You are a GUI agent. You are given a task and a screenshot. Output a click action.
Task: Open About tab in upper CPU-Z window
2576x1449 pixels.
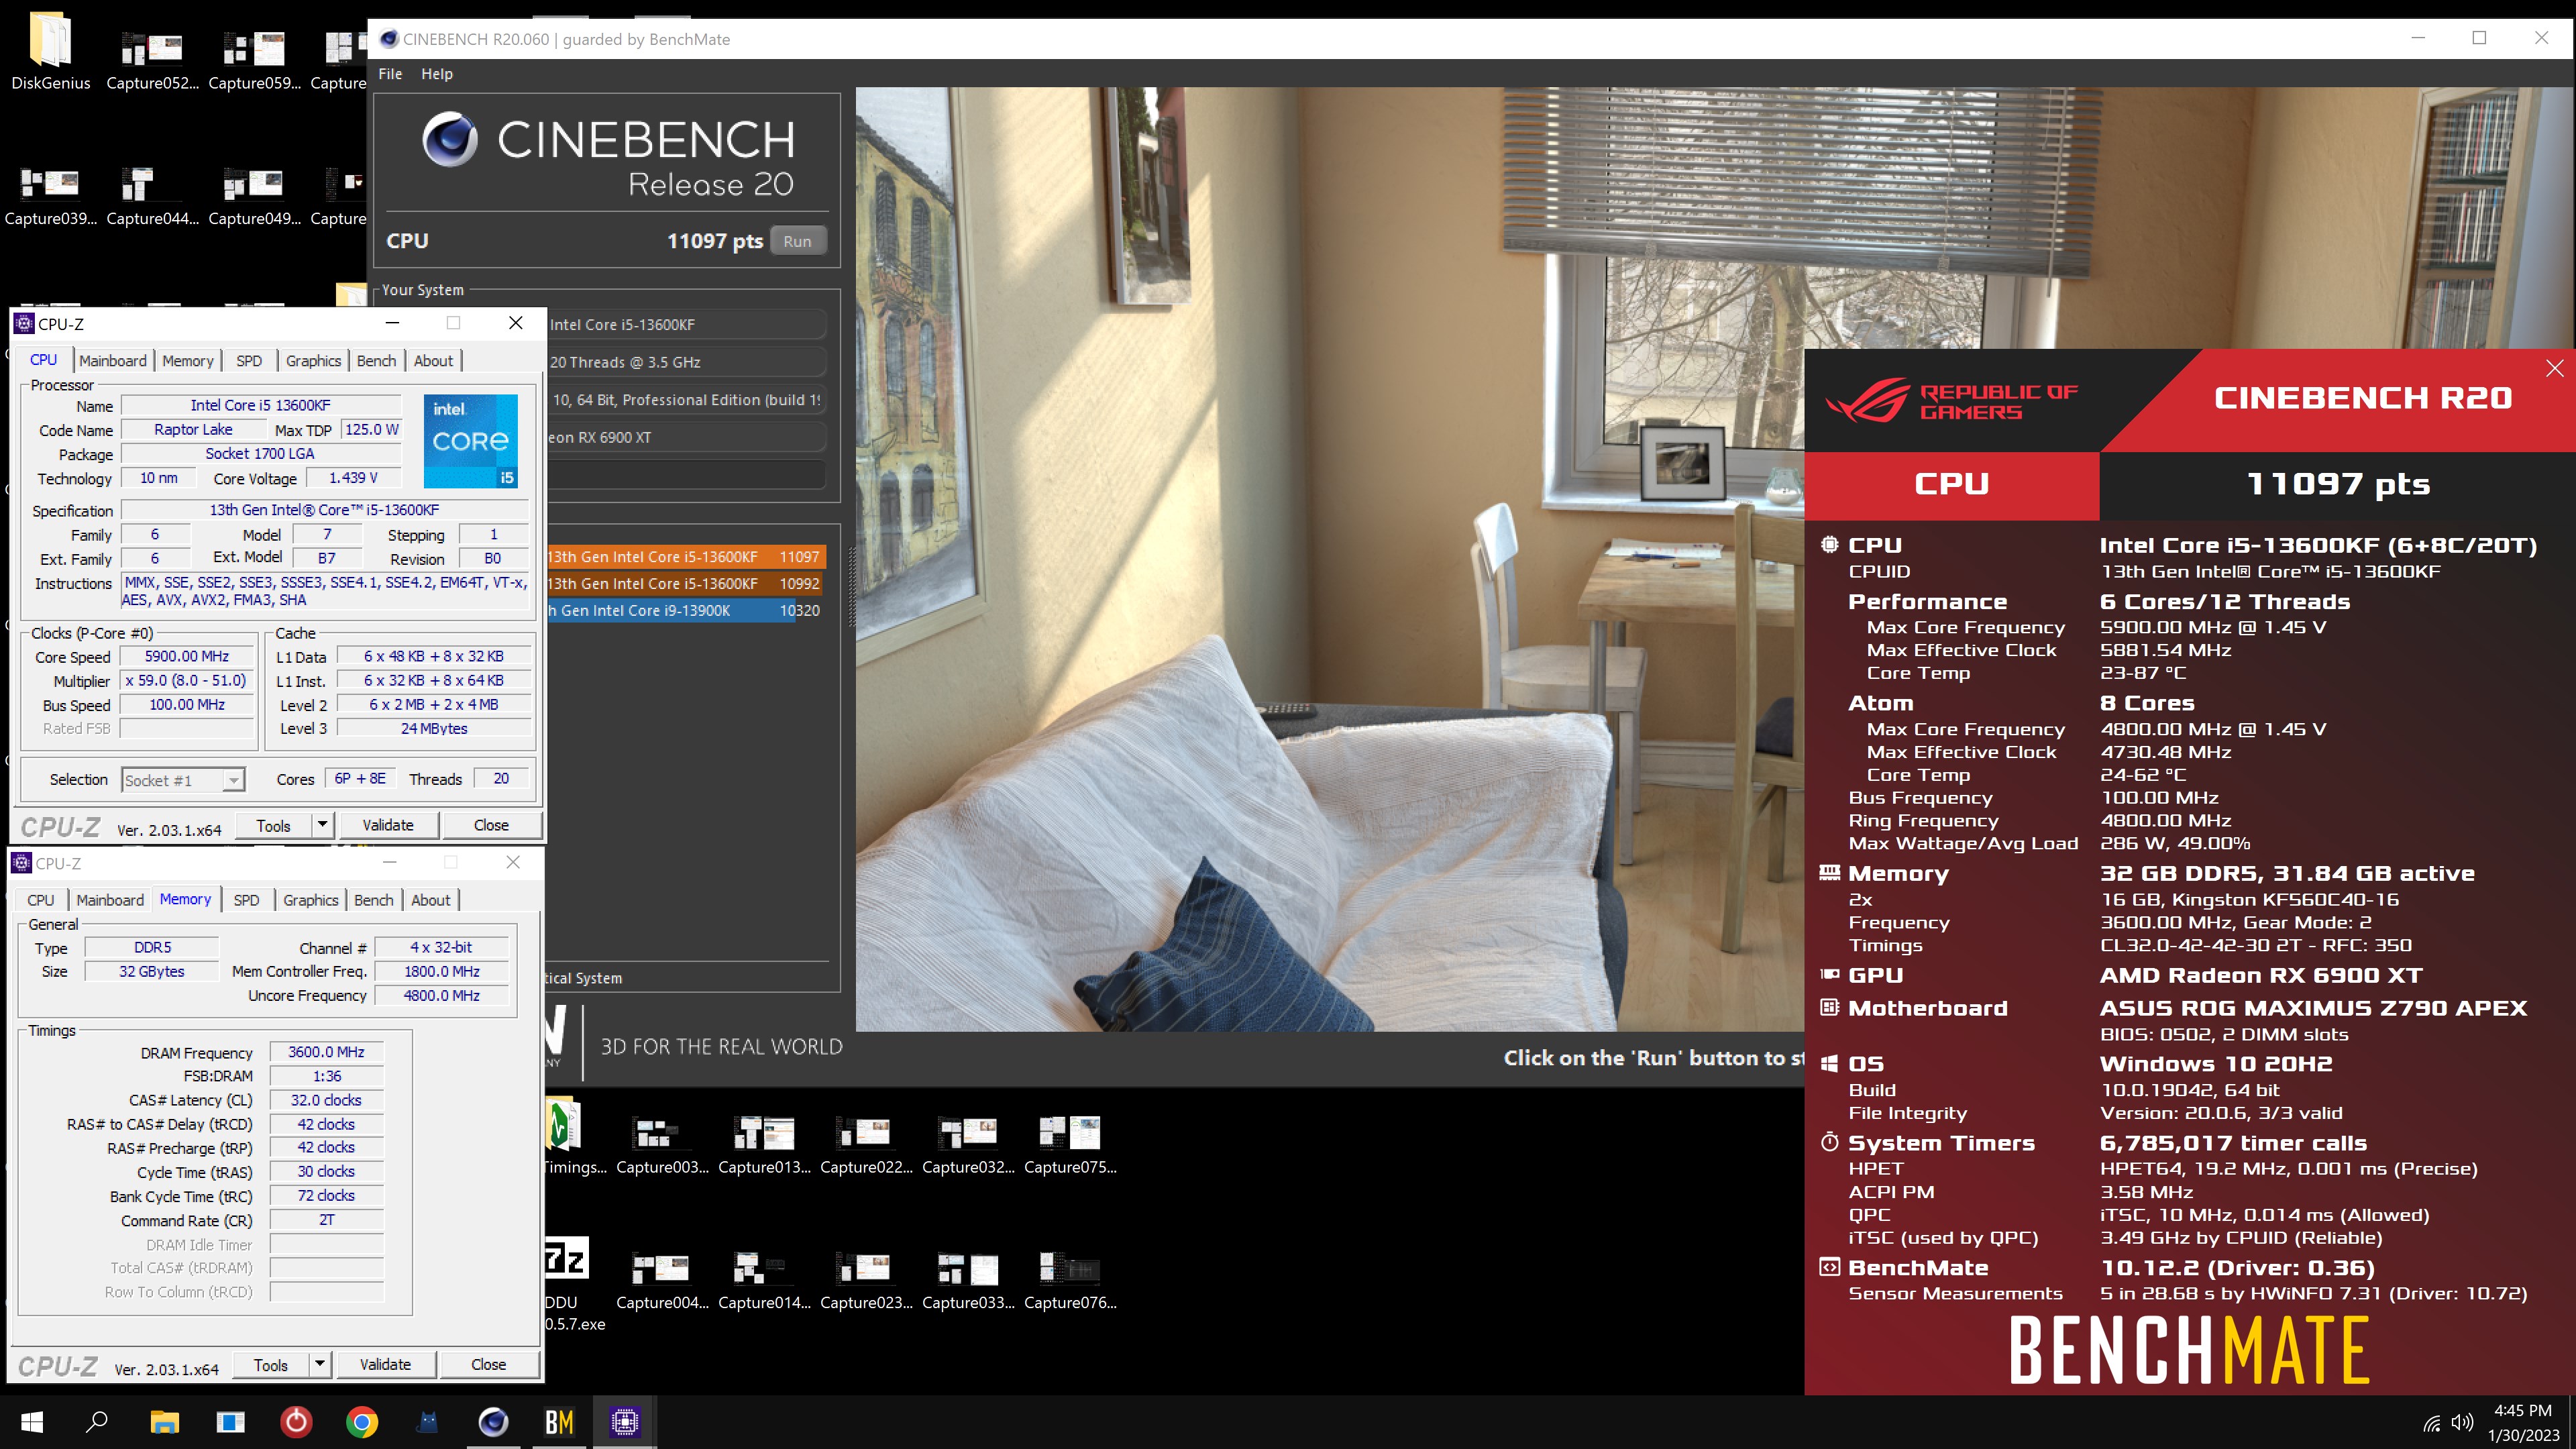433,361
